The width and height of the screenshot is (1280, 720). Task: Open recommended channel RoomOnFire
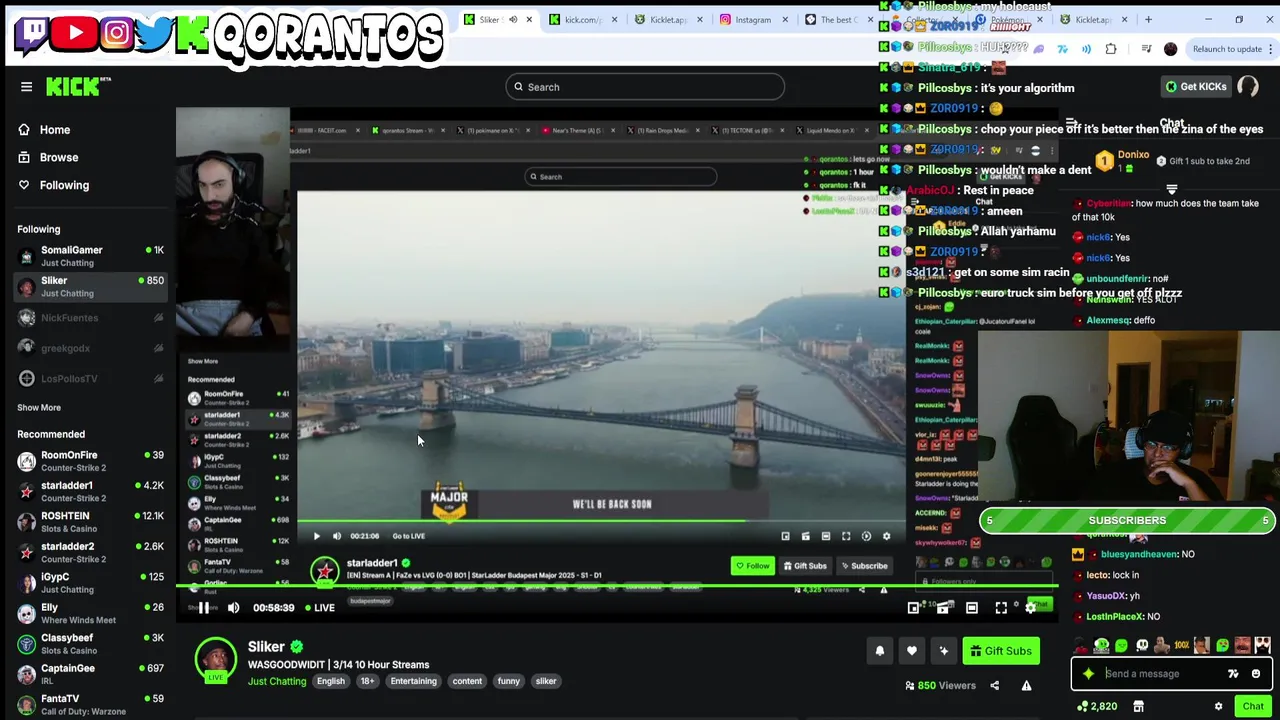tap(90, 461)
